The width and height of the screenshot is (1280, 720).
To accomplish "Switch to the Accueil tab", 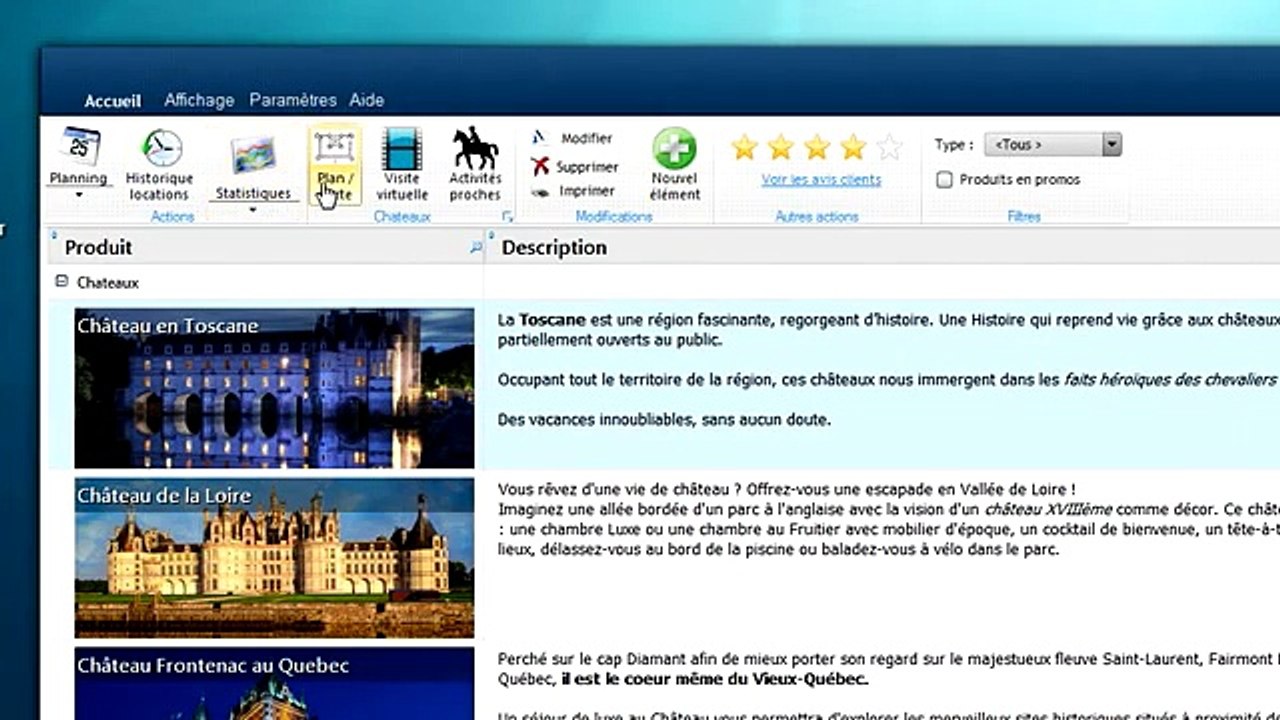I will click(x=113, y=101).
